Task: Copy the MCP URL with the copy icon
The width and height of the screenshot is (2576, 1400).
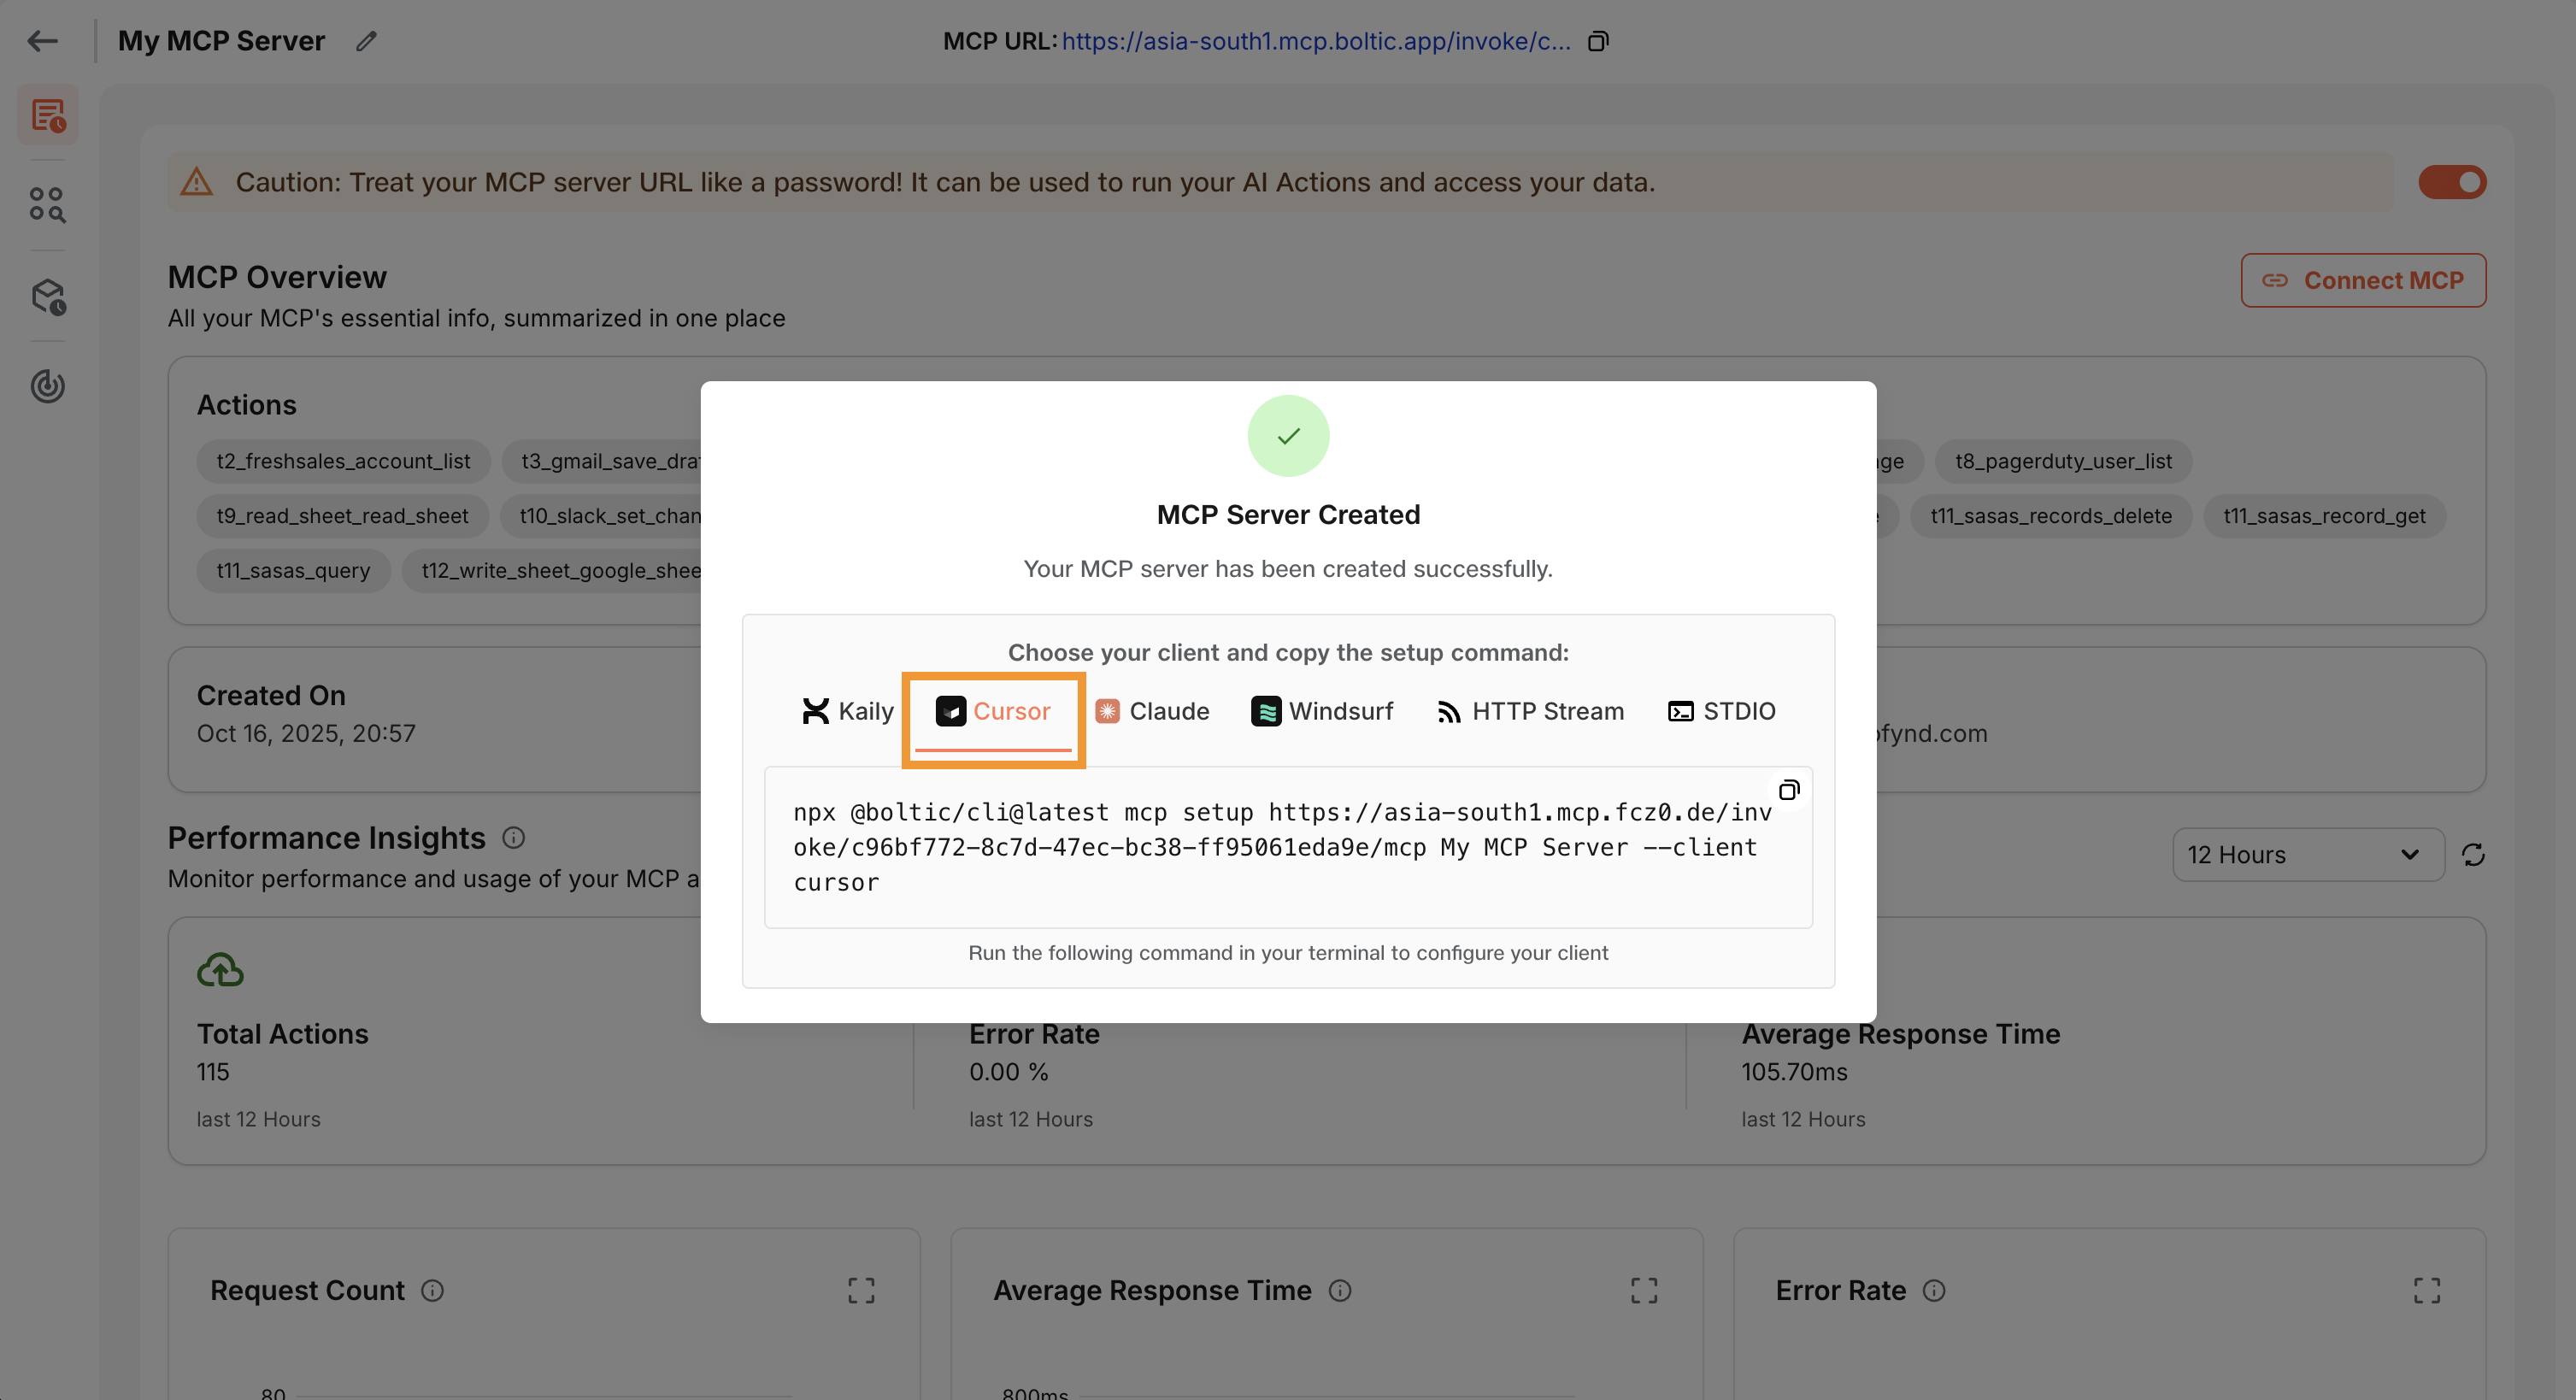Action: point(1598,41)
